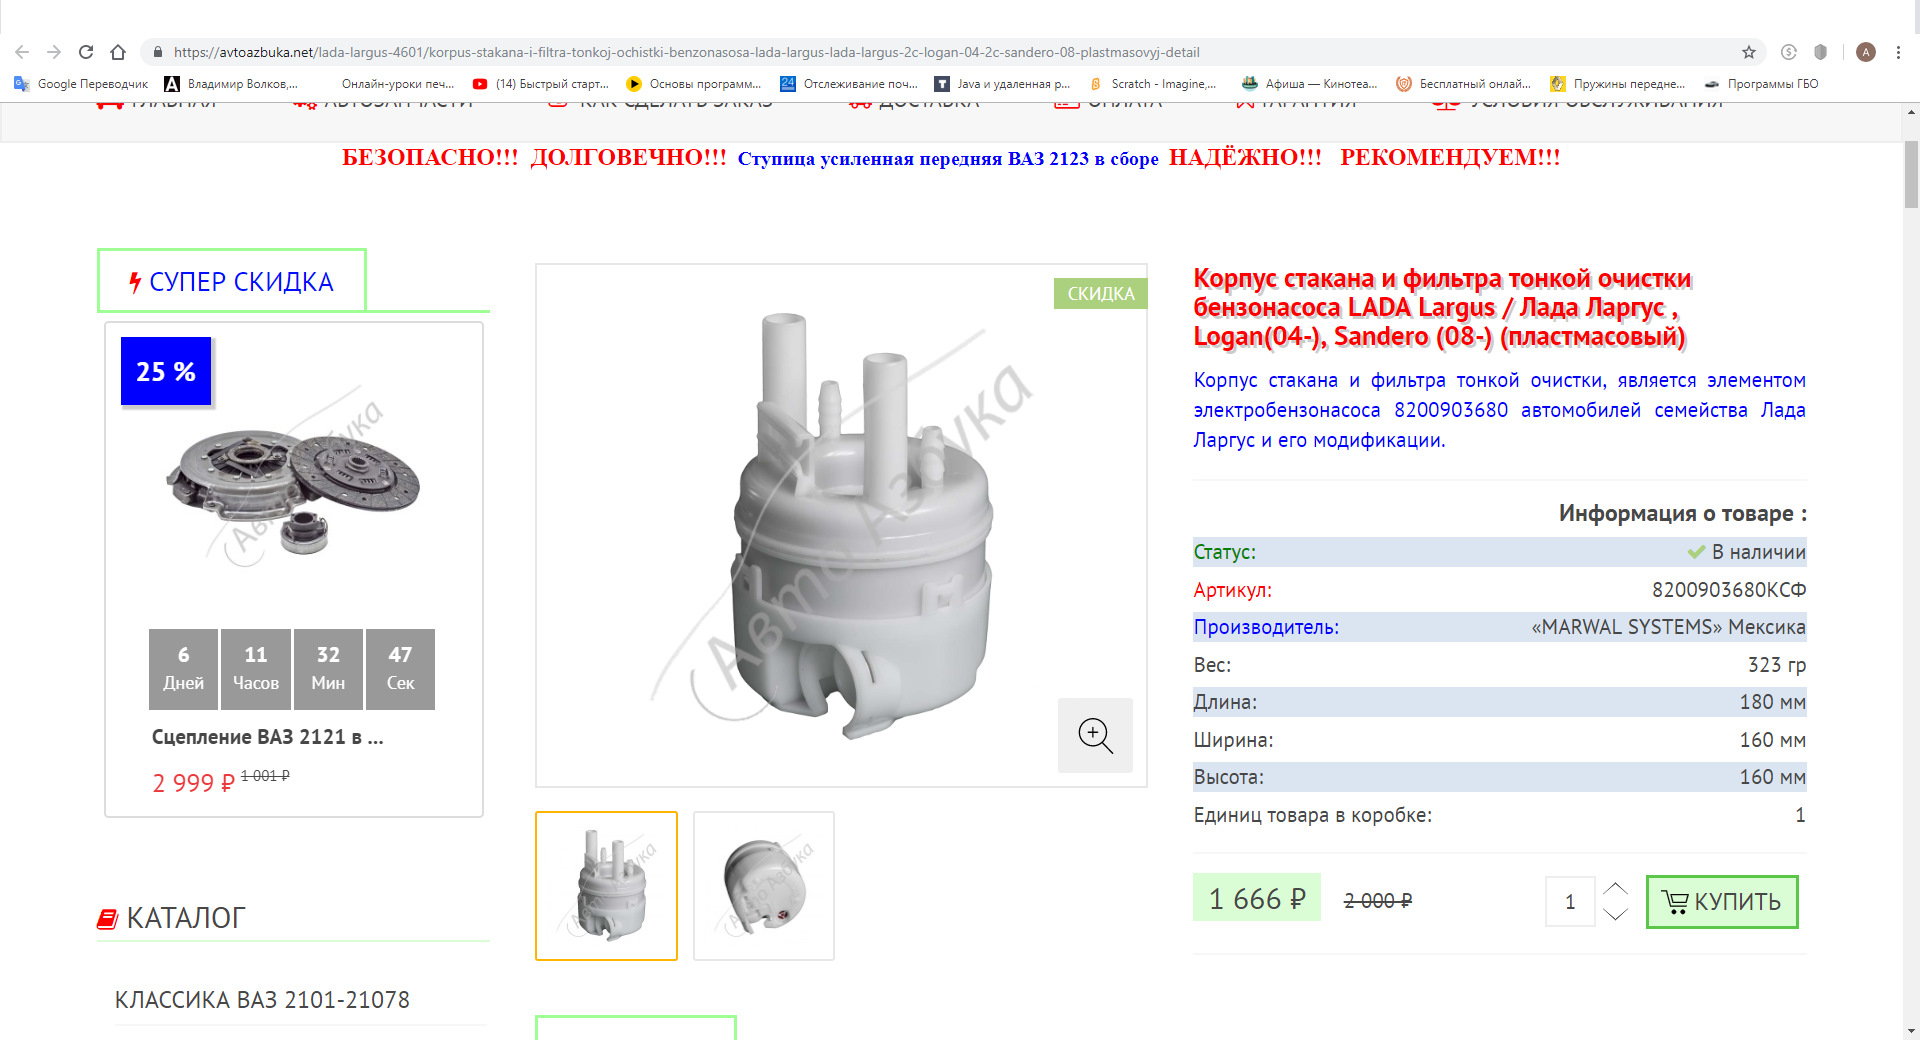Open the Основы программ... bookmark
The image size is (1920, 1040).
(694, 84)
